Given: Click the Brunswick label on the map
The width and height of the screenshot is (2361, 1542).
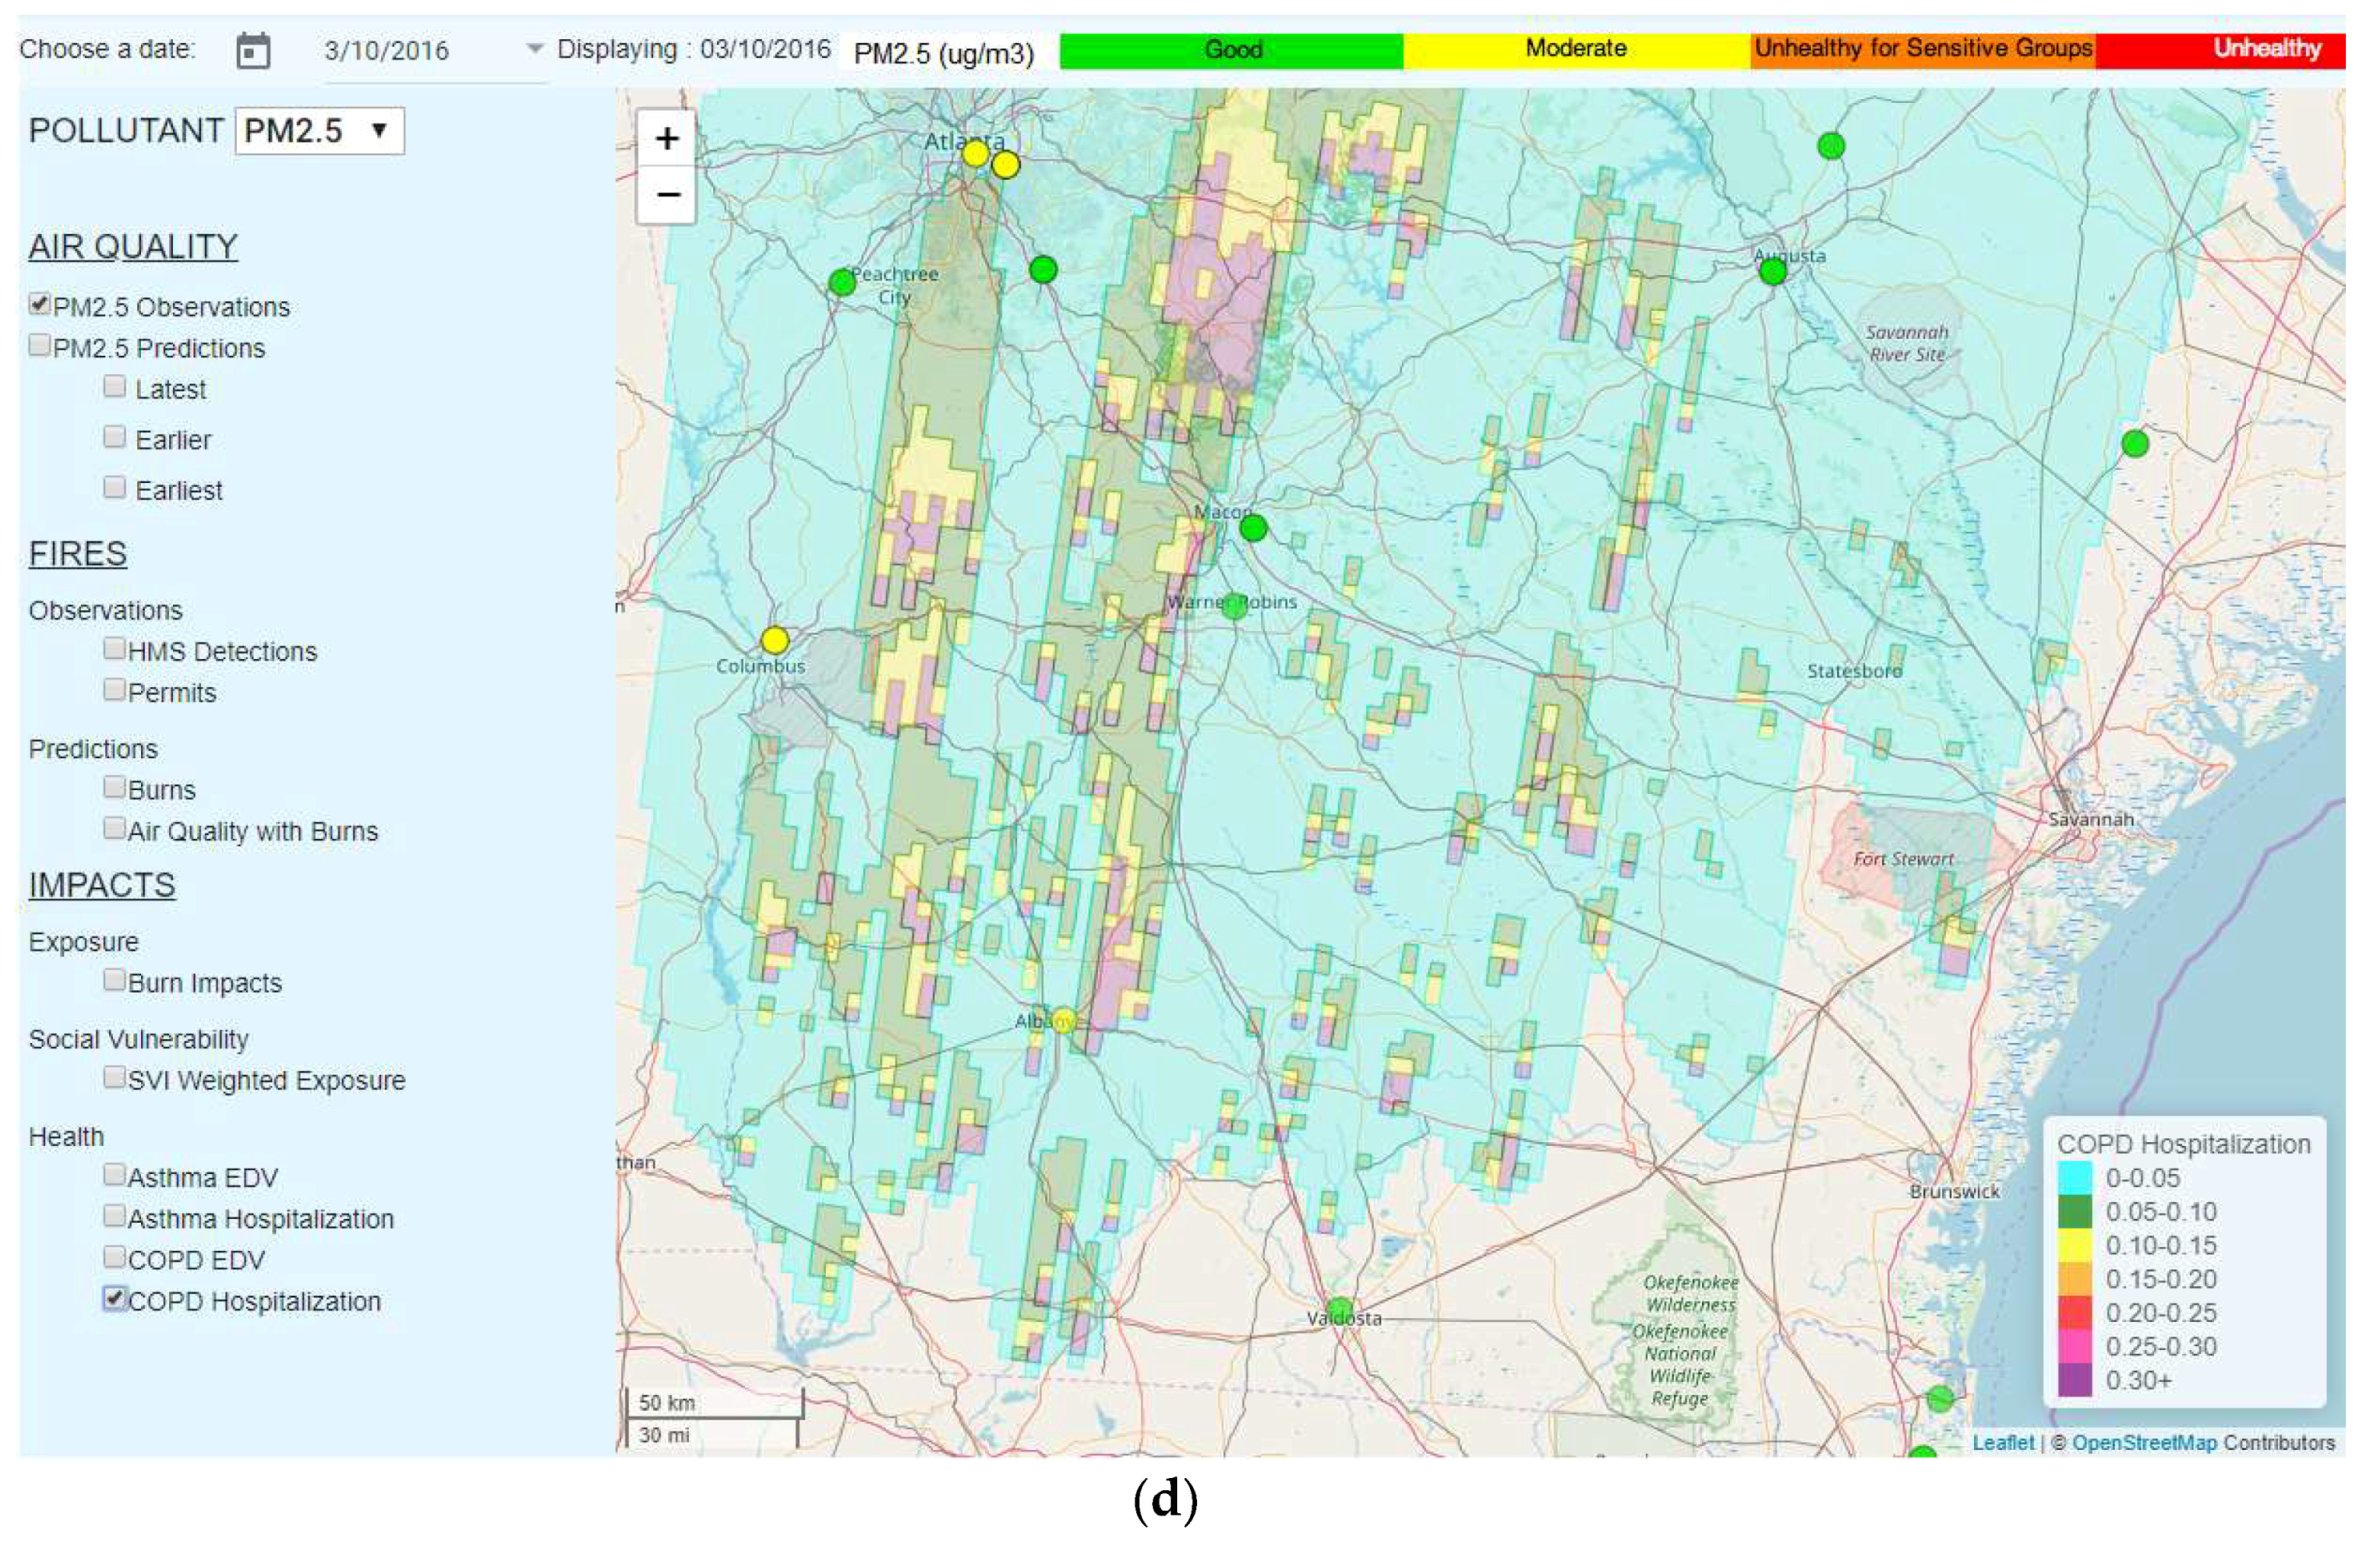Looking at the screenshot, I should [1954, 1191].
